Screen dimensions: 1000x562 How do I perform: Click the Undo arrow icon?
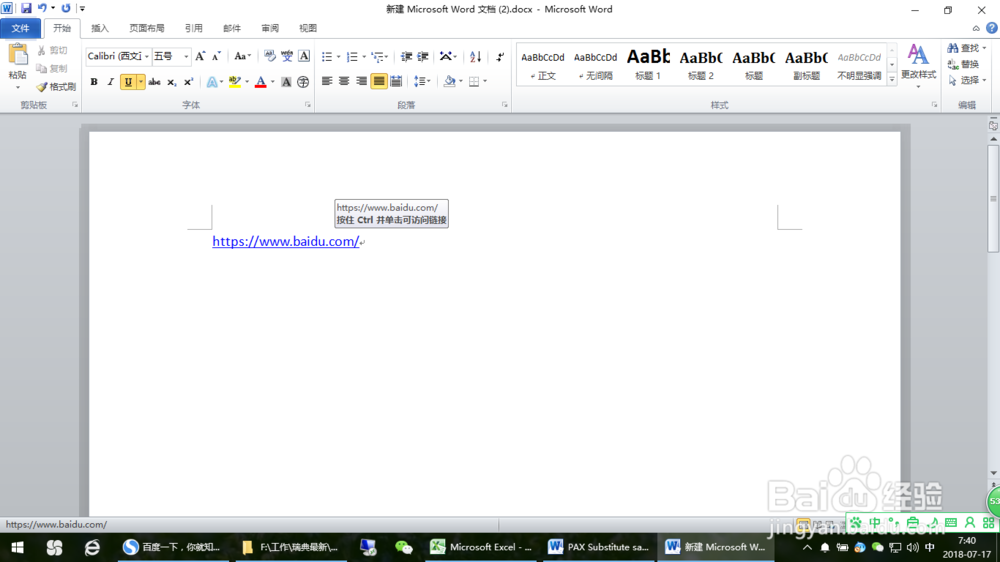(x=42, y=8)
